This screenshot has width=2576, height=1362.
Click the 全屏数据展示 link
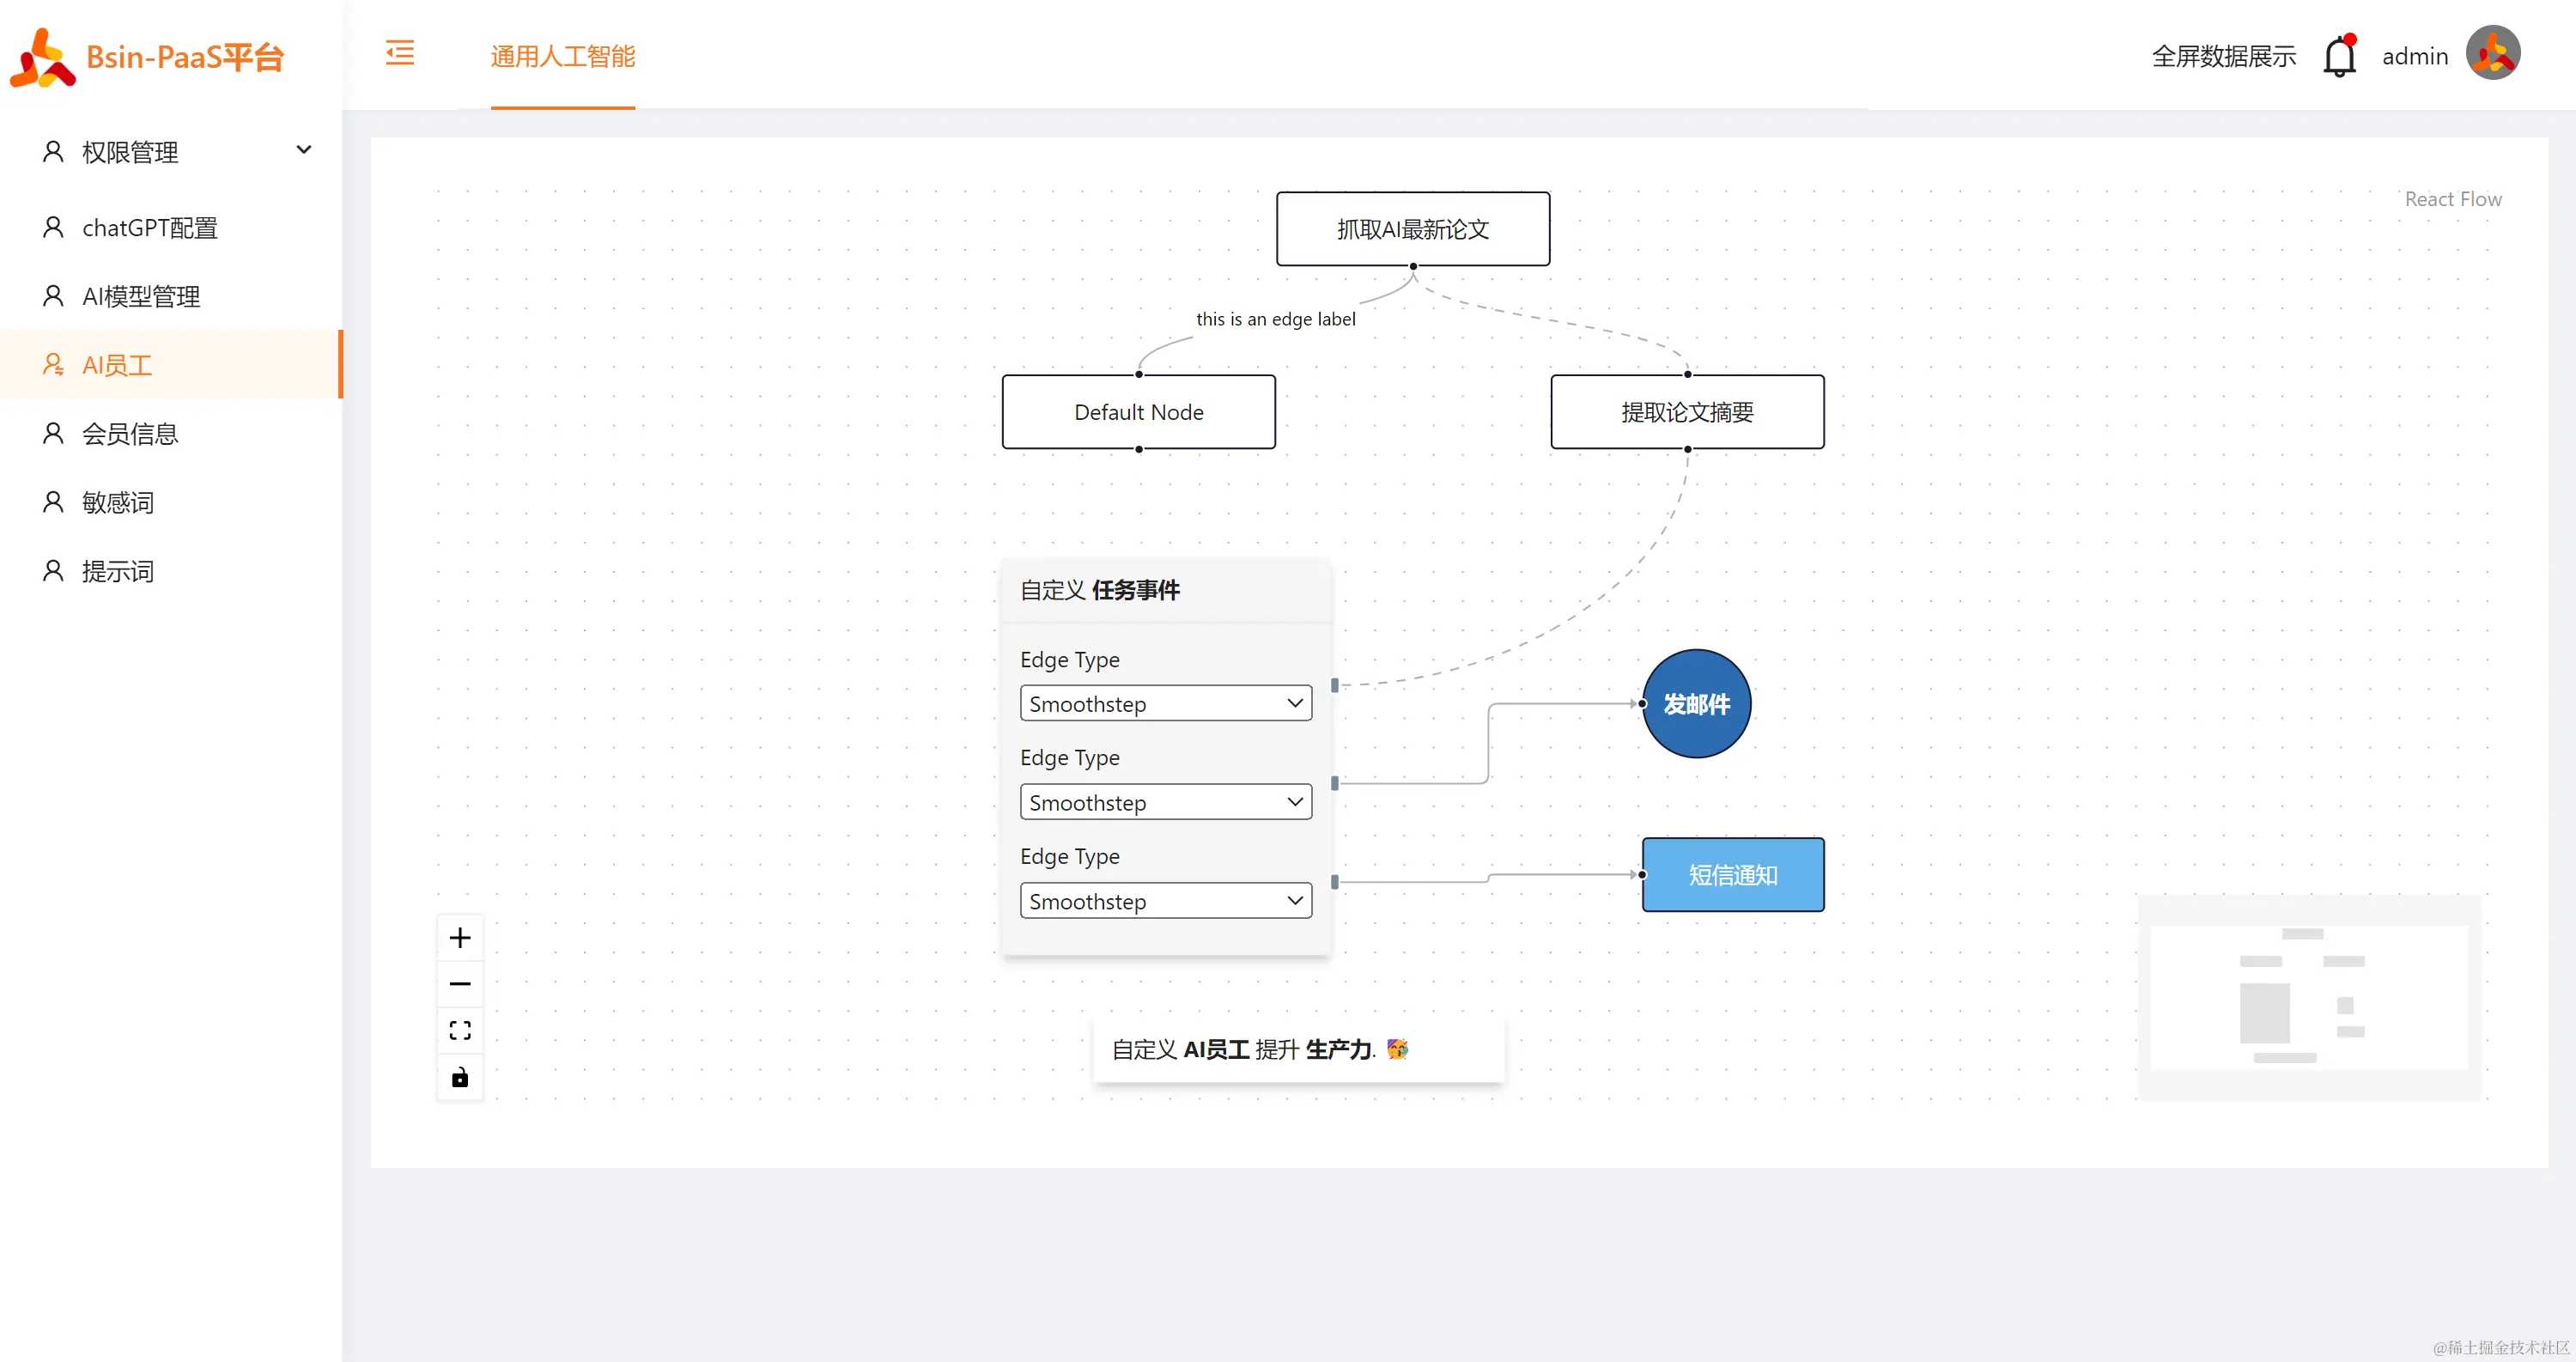pos(2223,56)
